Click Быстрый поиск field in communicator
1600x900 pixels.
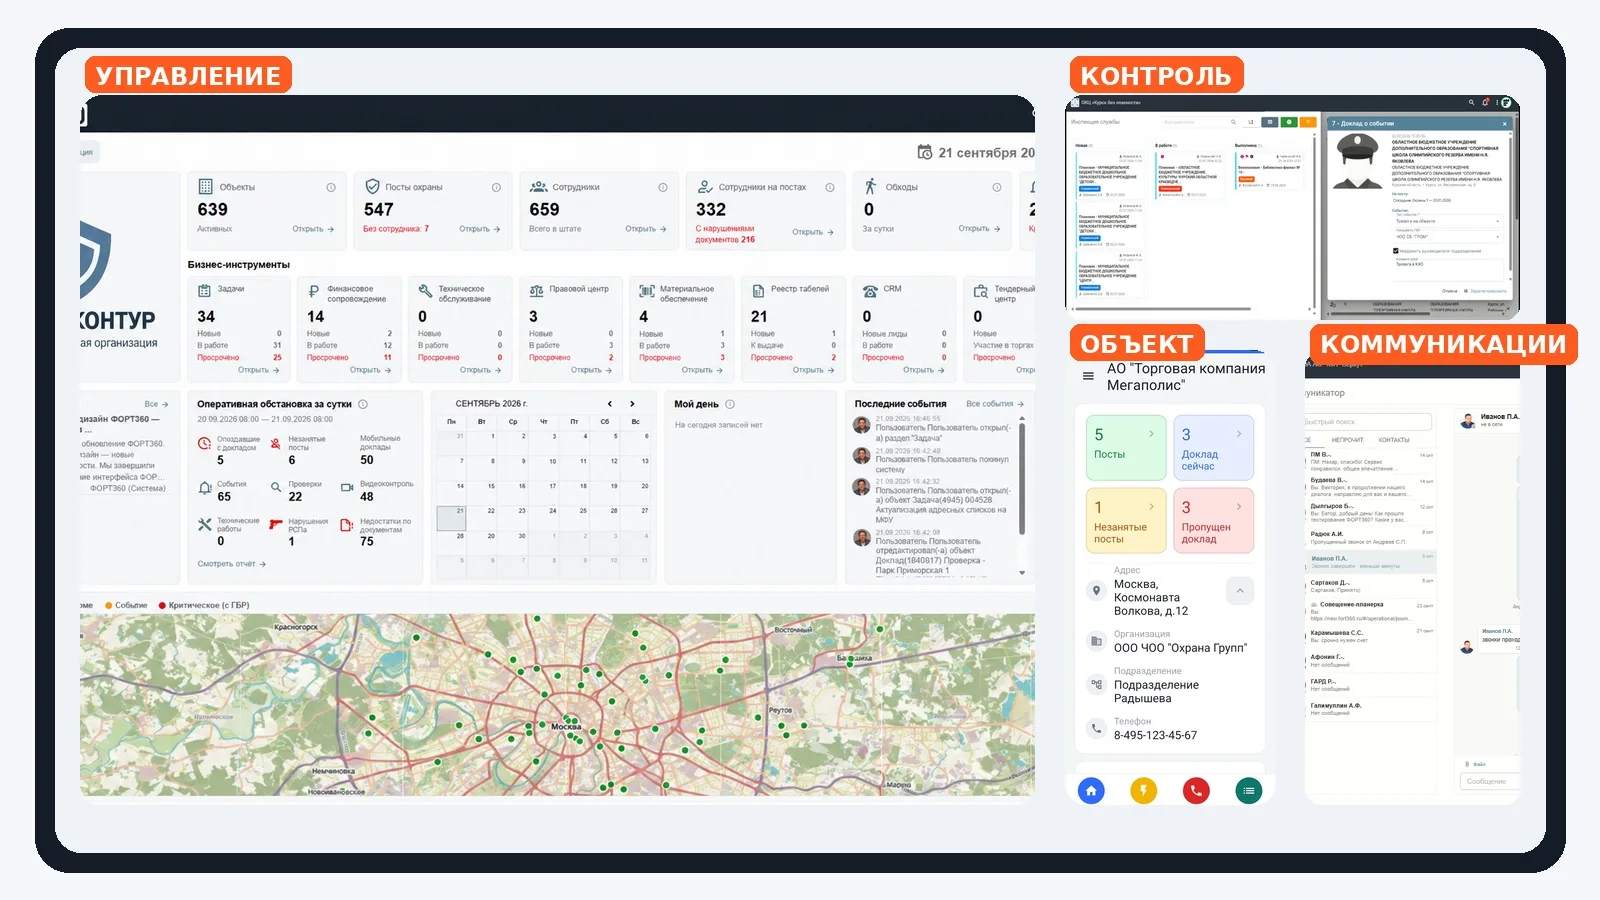1367,422
